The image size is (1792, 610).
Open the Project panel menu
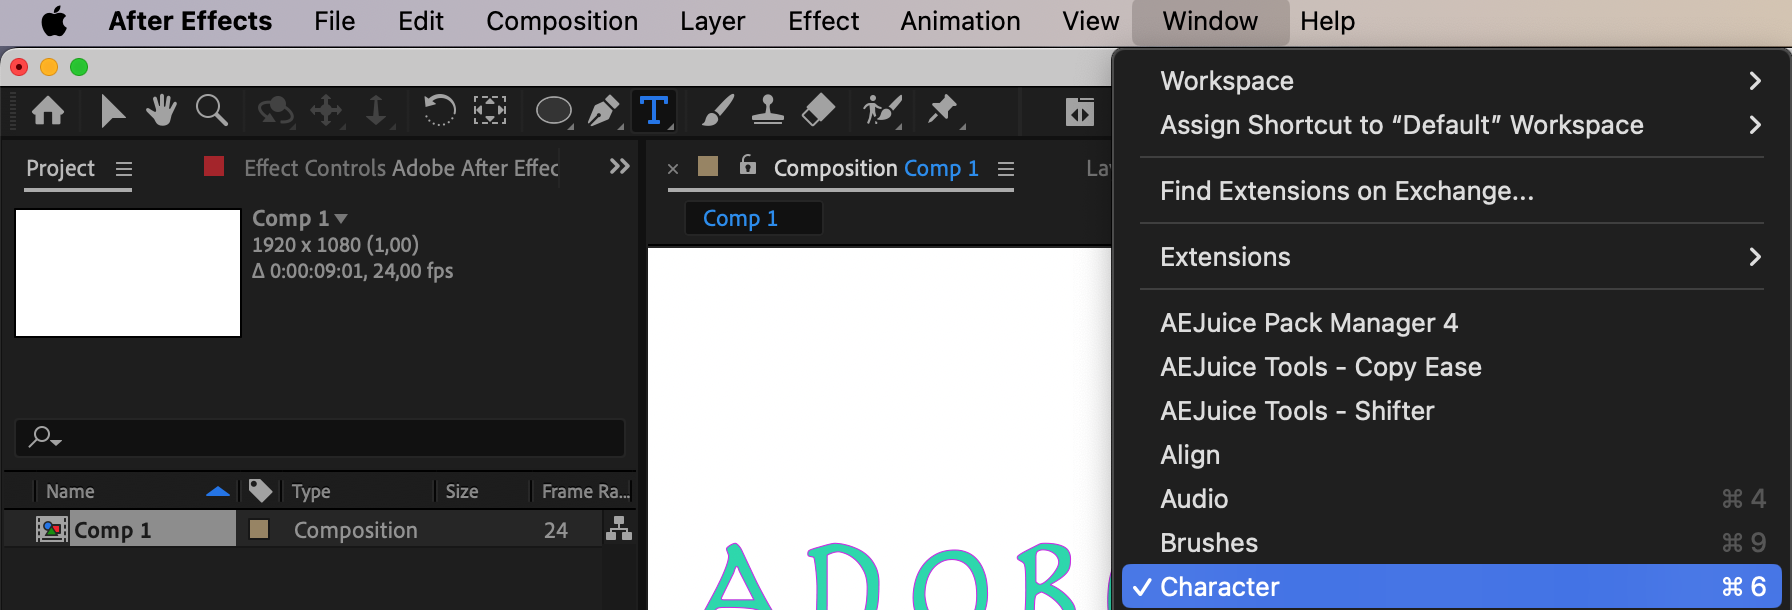124,169
